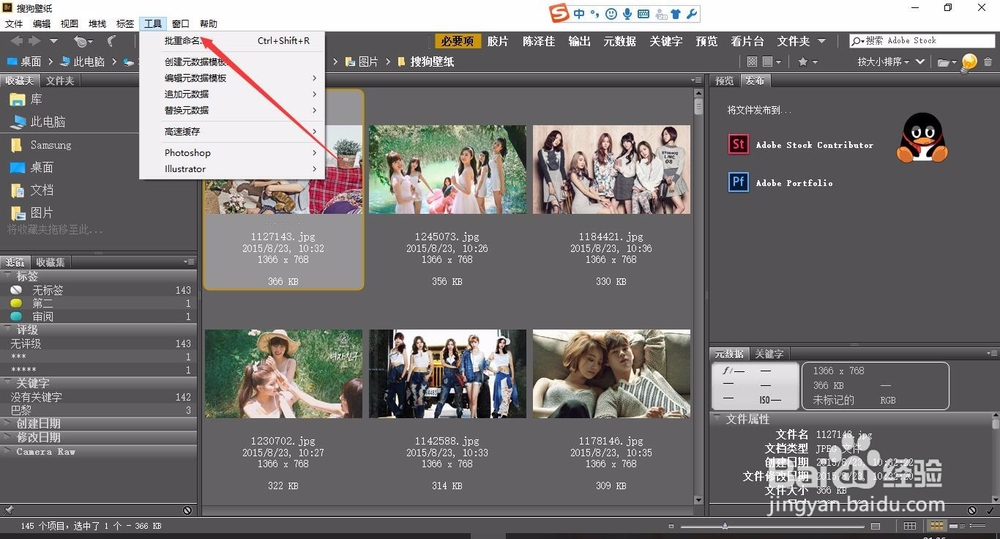Open the recent-files dropdown arrow beside the navigation arrows
Viewport: 1000px width, 539px height.
(54, 41)
